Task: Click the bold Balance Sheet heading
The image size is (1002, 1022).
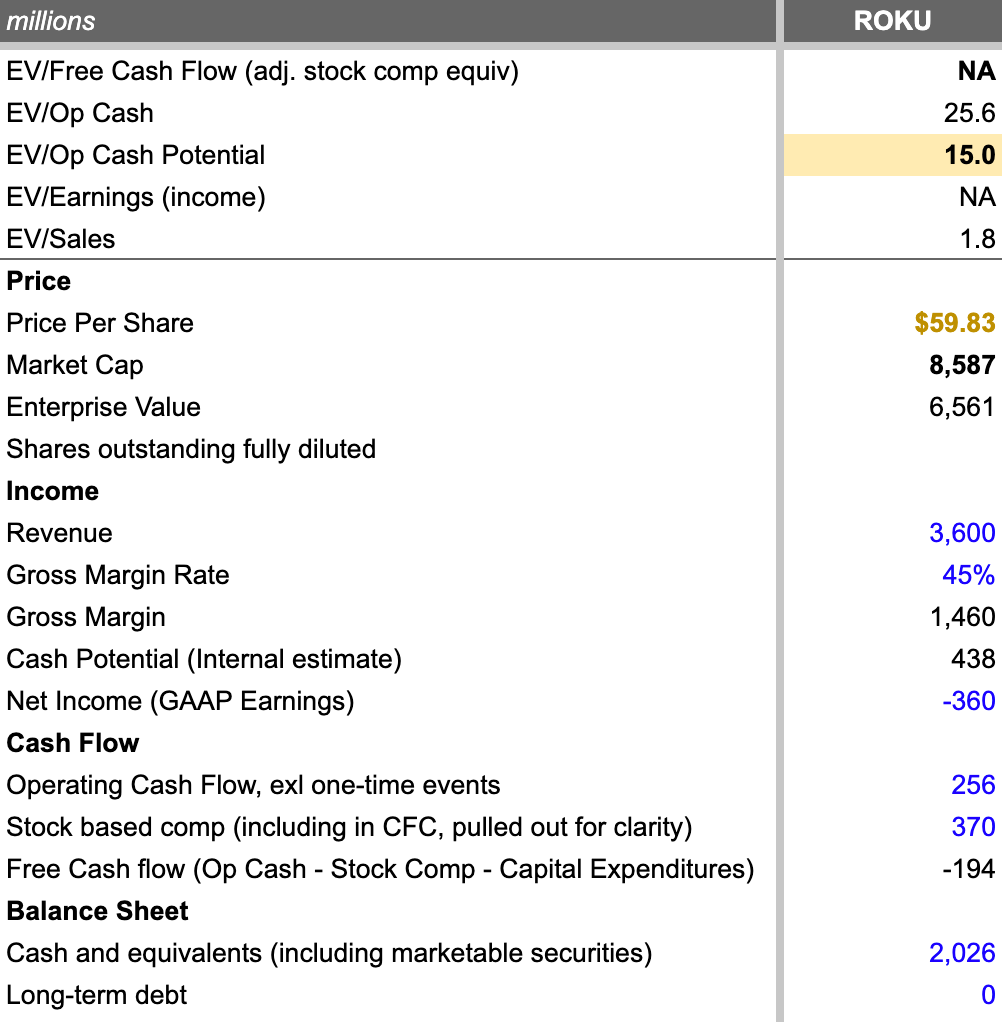Action: click(97, 911)
